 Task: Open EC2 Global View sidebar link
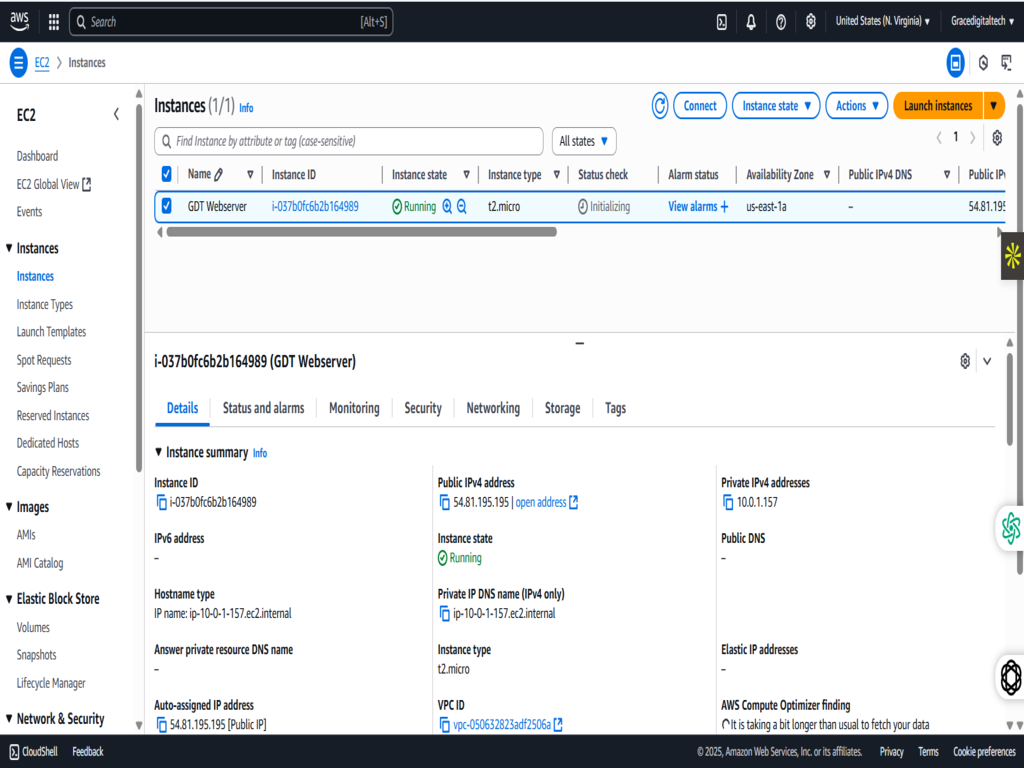pos(54,184)
